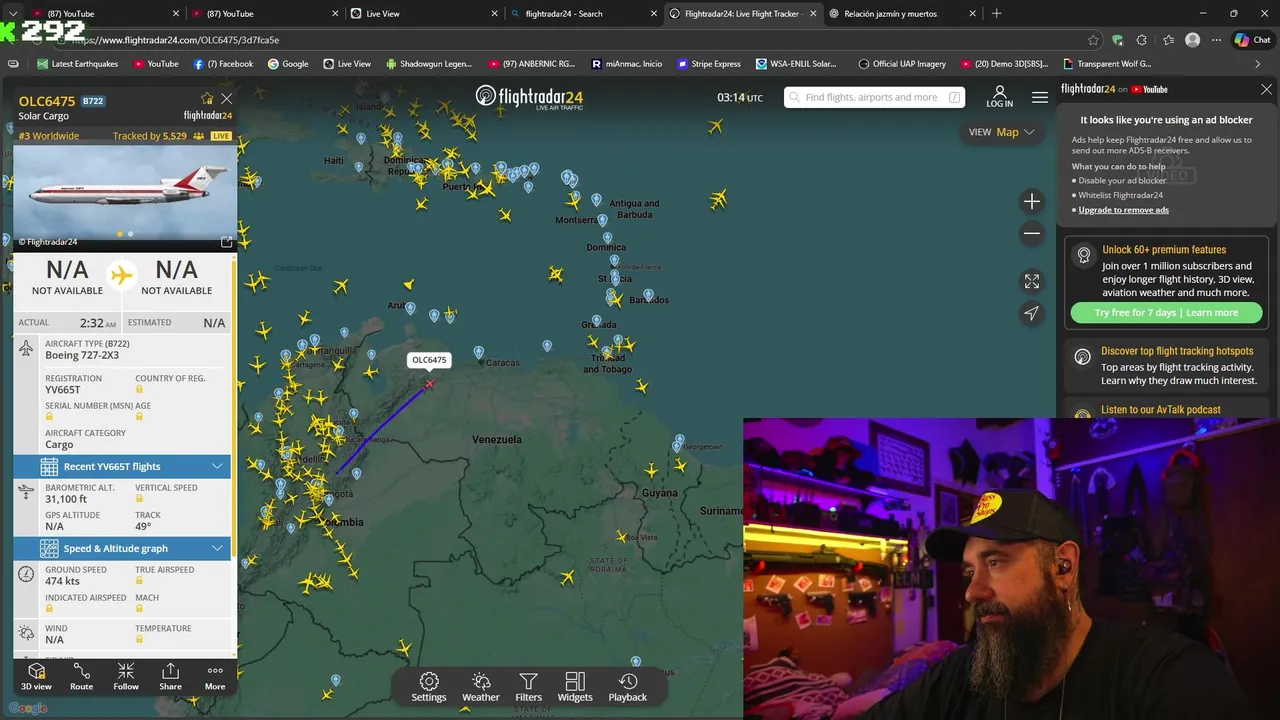This screenshot has width=1280, height=720.
Task: Open the VIEW Map dropdown
Action: [1003, 132]
